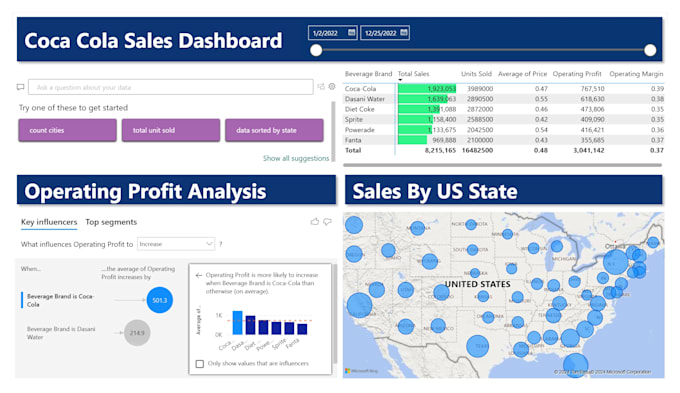Viewport: 680px width, 393px height.
Task: Open the Increase dropdown
Action: coord(176,244)
